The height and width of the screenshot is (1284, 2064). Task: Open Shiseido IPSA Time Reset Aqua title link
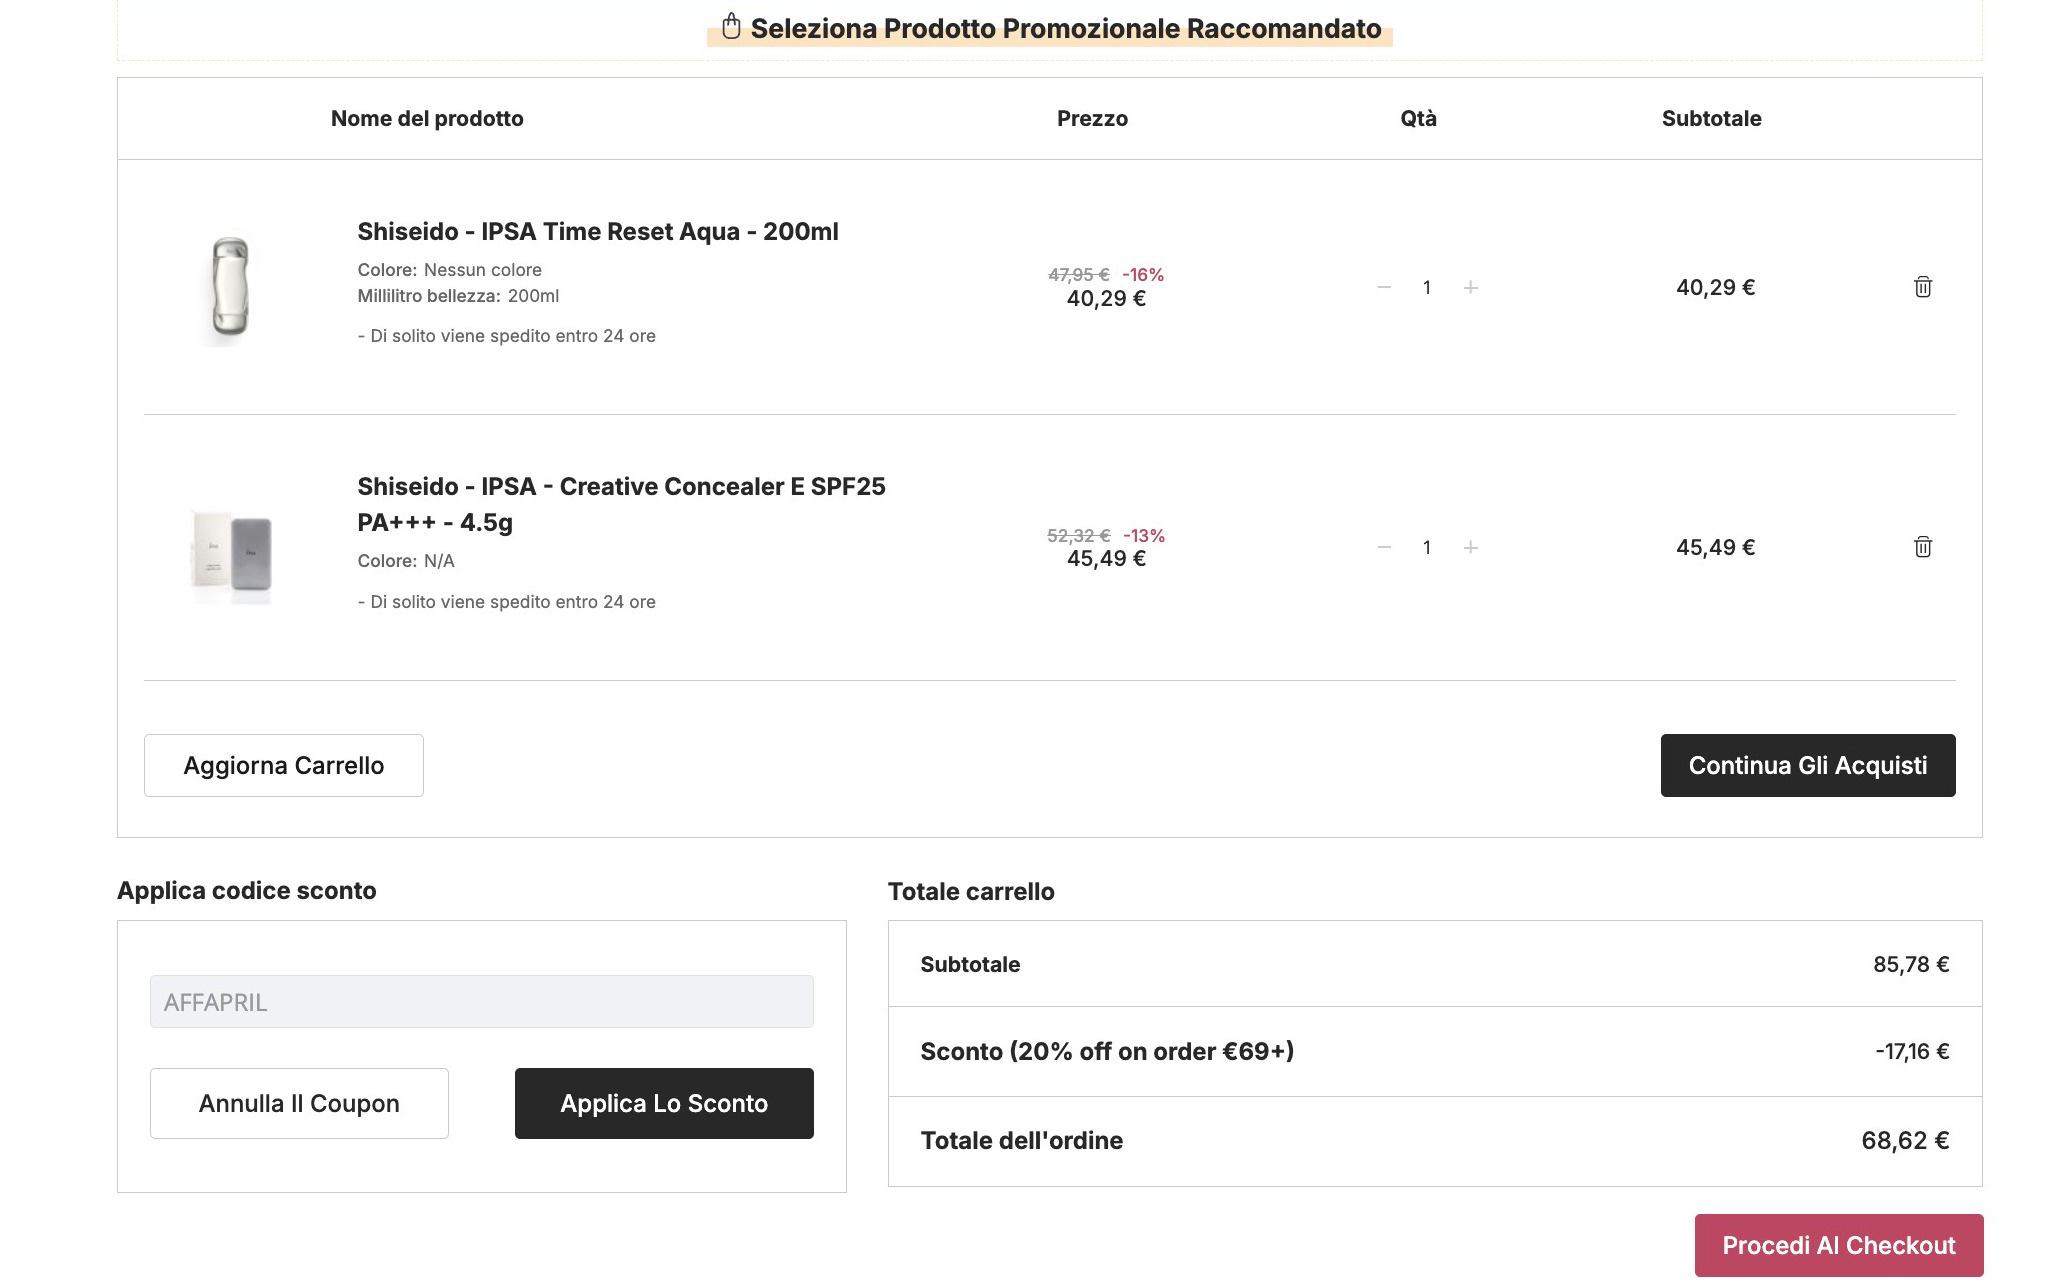(x=598, y=231)
